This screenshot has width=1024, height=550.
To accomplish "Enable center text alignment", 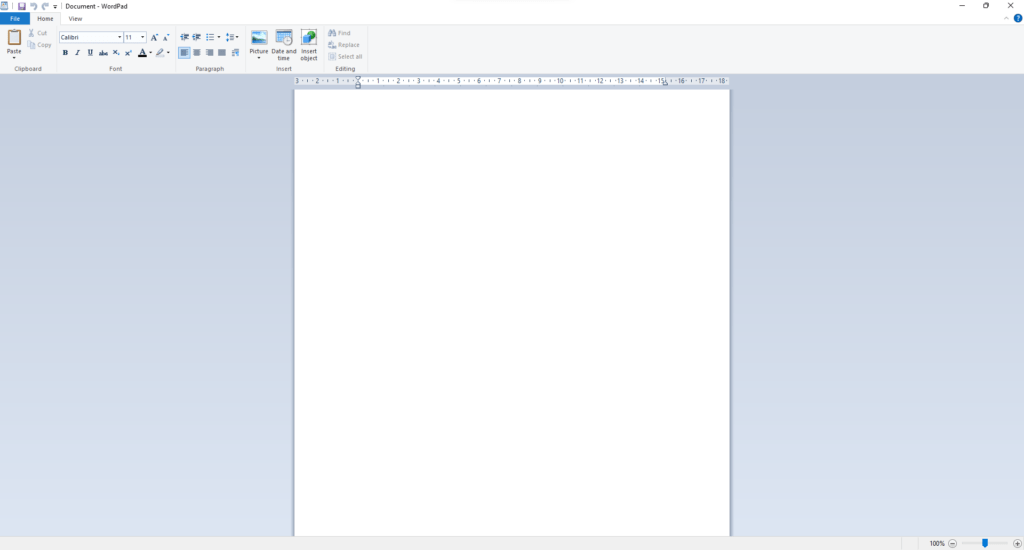I will pyautogui.click(x=197, y=53).
